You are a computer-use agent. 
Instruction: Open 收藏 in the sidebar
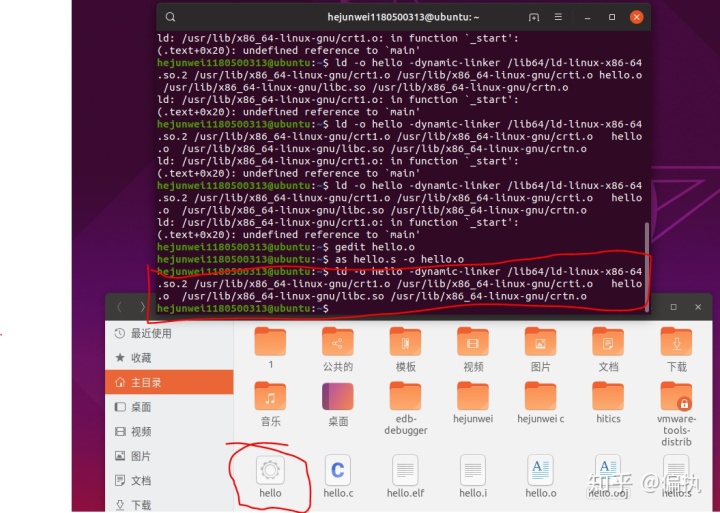pyautogui.click(x=169, y=358)
